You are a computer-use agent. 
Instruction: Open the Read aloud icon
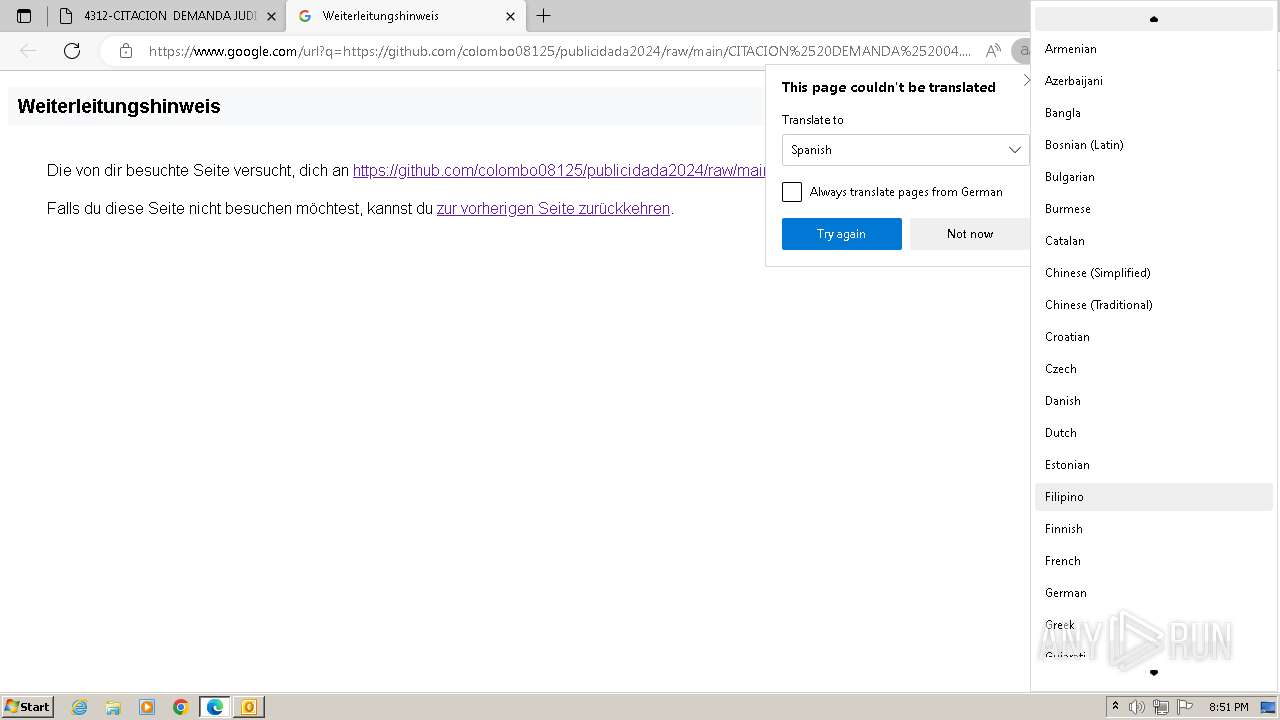[x=993, y=51]
